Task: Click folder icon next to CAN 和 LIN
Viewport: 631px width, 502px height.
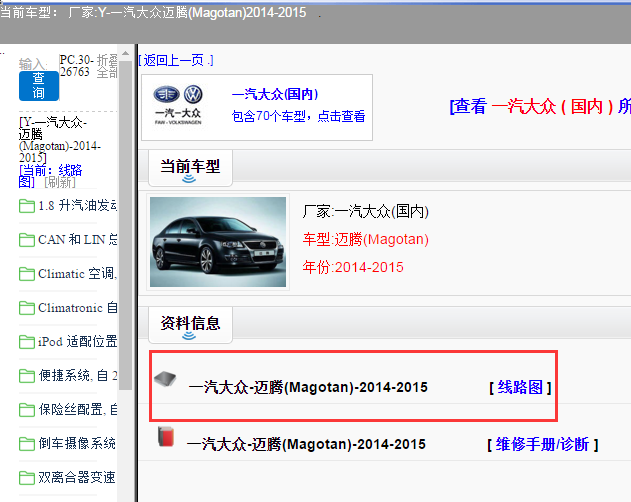Action: [x=27, y=240]
